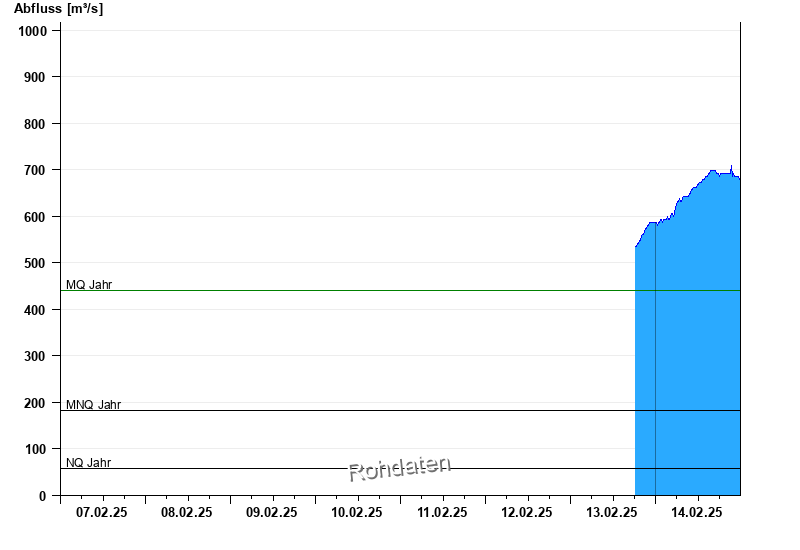Select the 12.02.25 date label

(x=527, y=513)
